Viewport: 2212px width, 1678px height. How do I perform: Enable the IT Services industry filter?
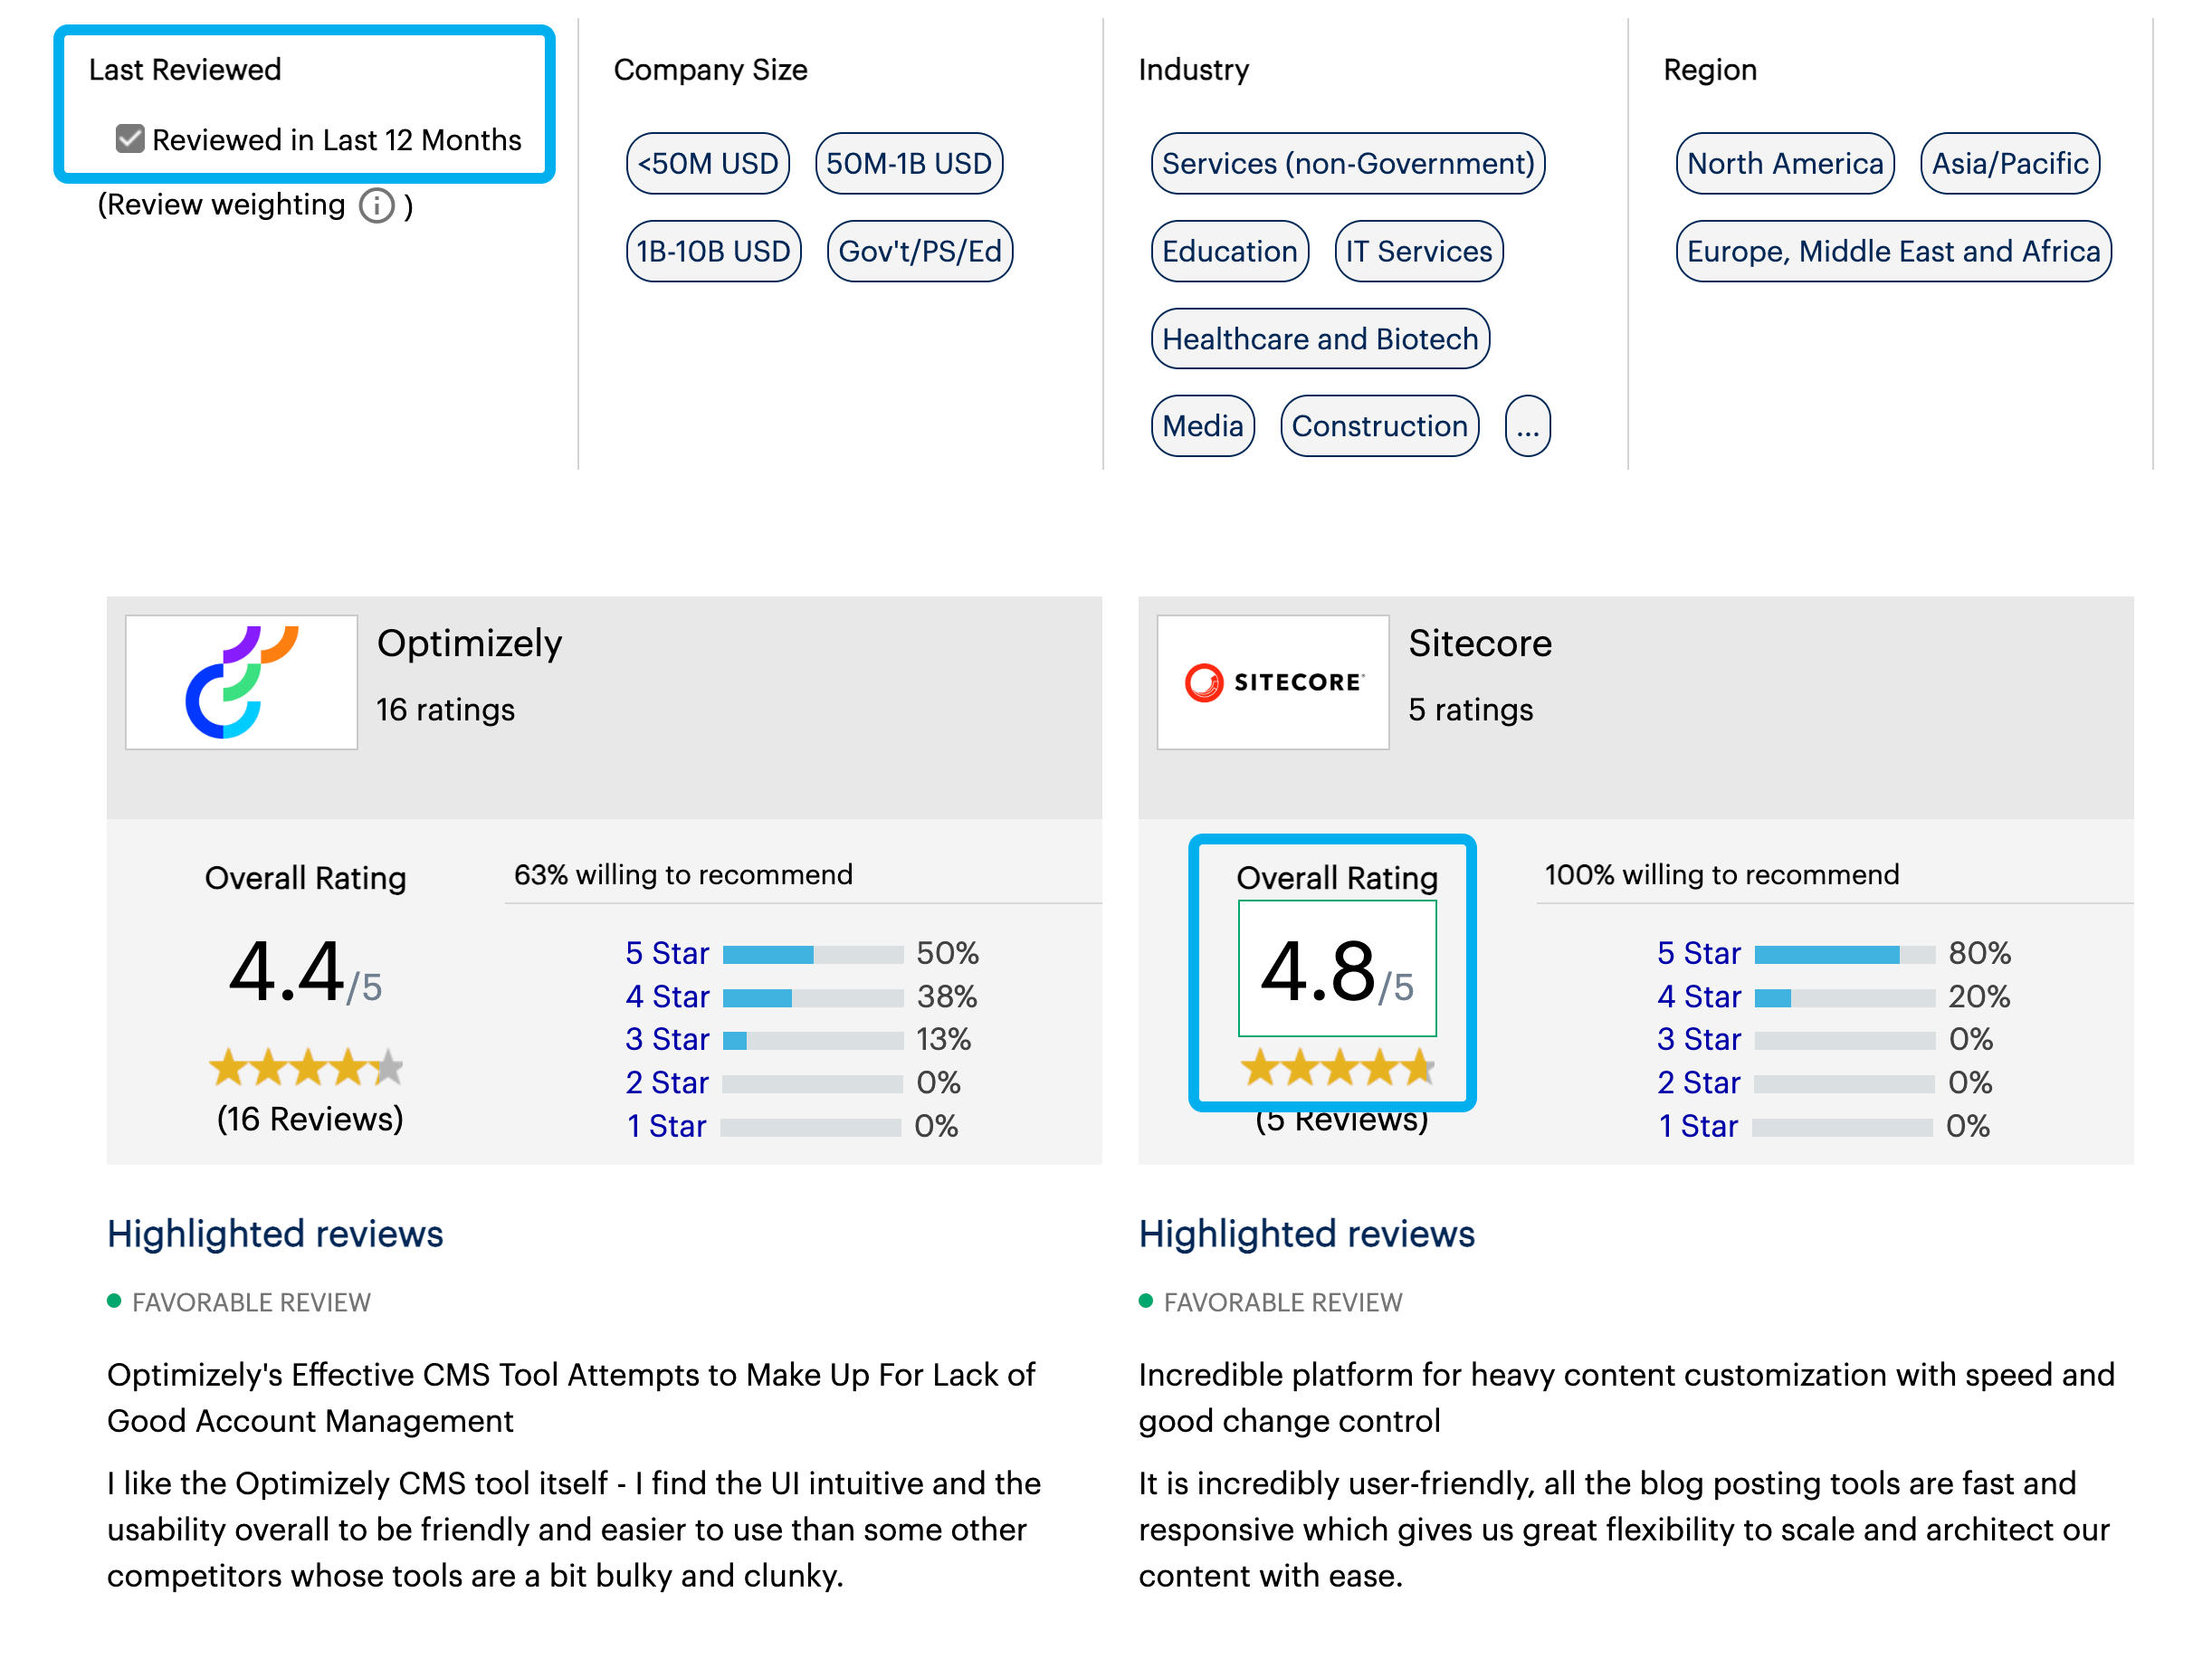(x=1418, y=251)
